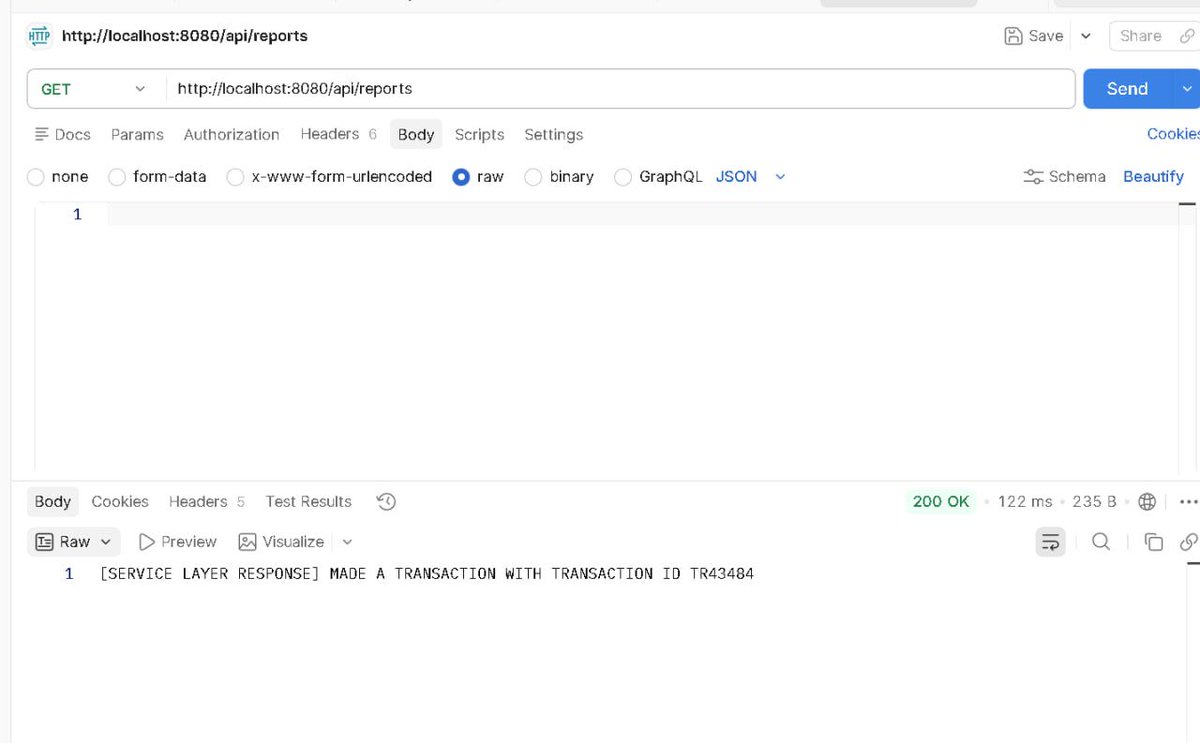Open the Test Results tab
The width and height of the screenshot is (1200, 743).
pos(309,501)
